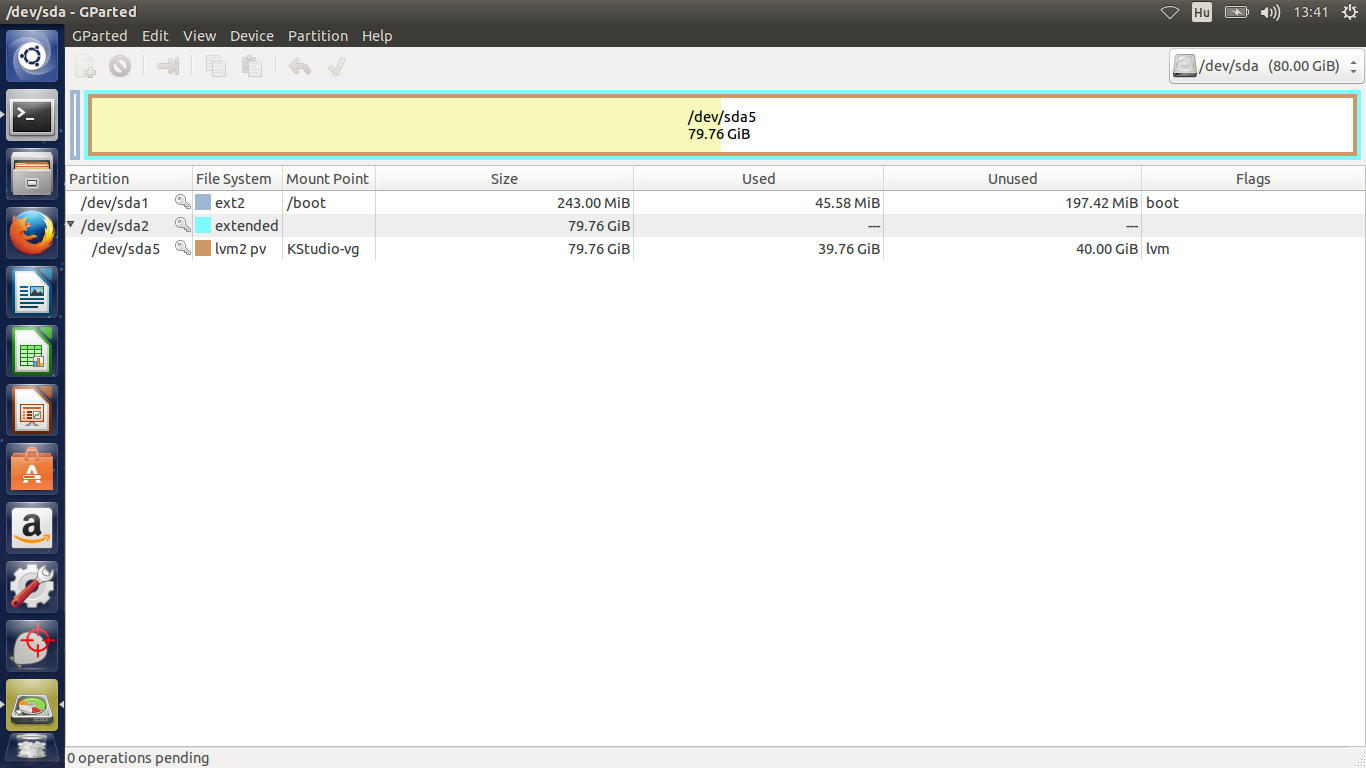This screenshot has width=1366, height=768.
Task: Click the Resize/Move partition toolbar icon
Action: 168,66
